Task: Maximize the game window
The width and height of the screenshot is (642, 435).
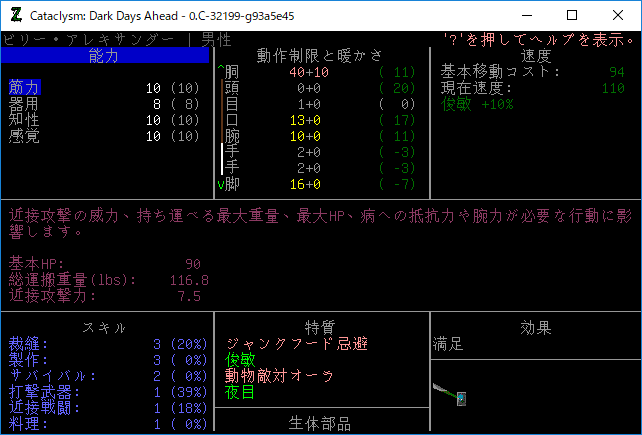Action: pyautogui.click(x=572, y=15)
